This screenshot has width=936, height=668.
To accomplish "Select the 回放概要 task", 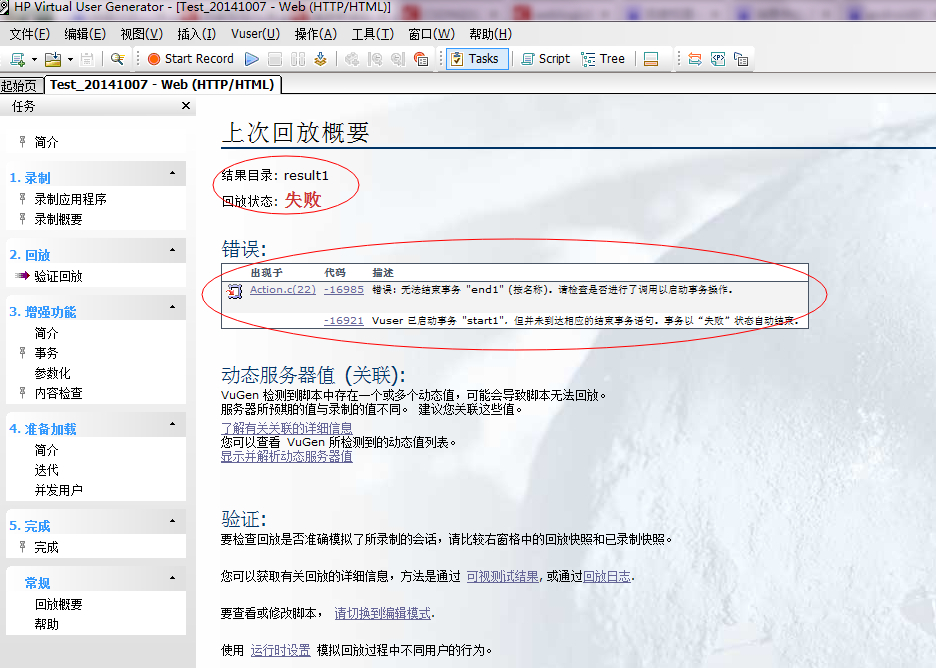I will [x=58, y=604].
